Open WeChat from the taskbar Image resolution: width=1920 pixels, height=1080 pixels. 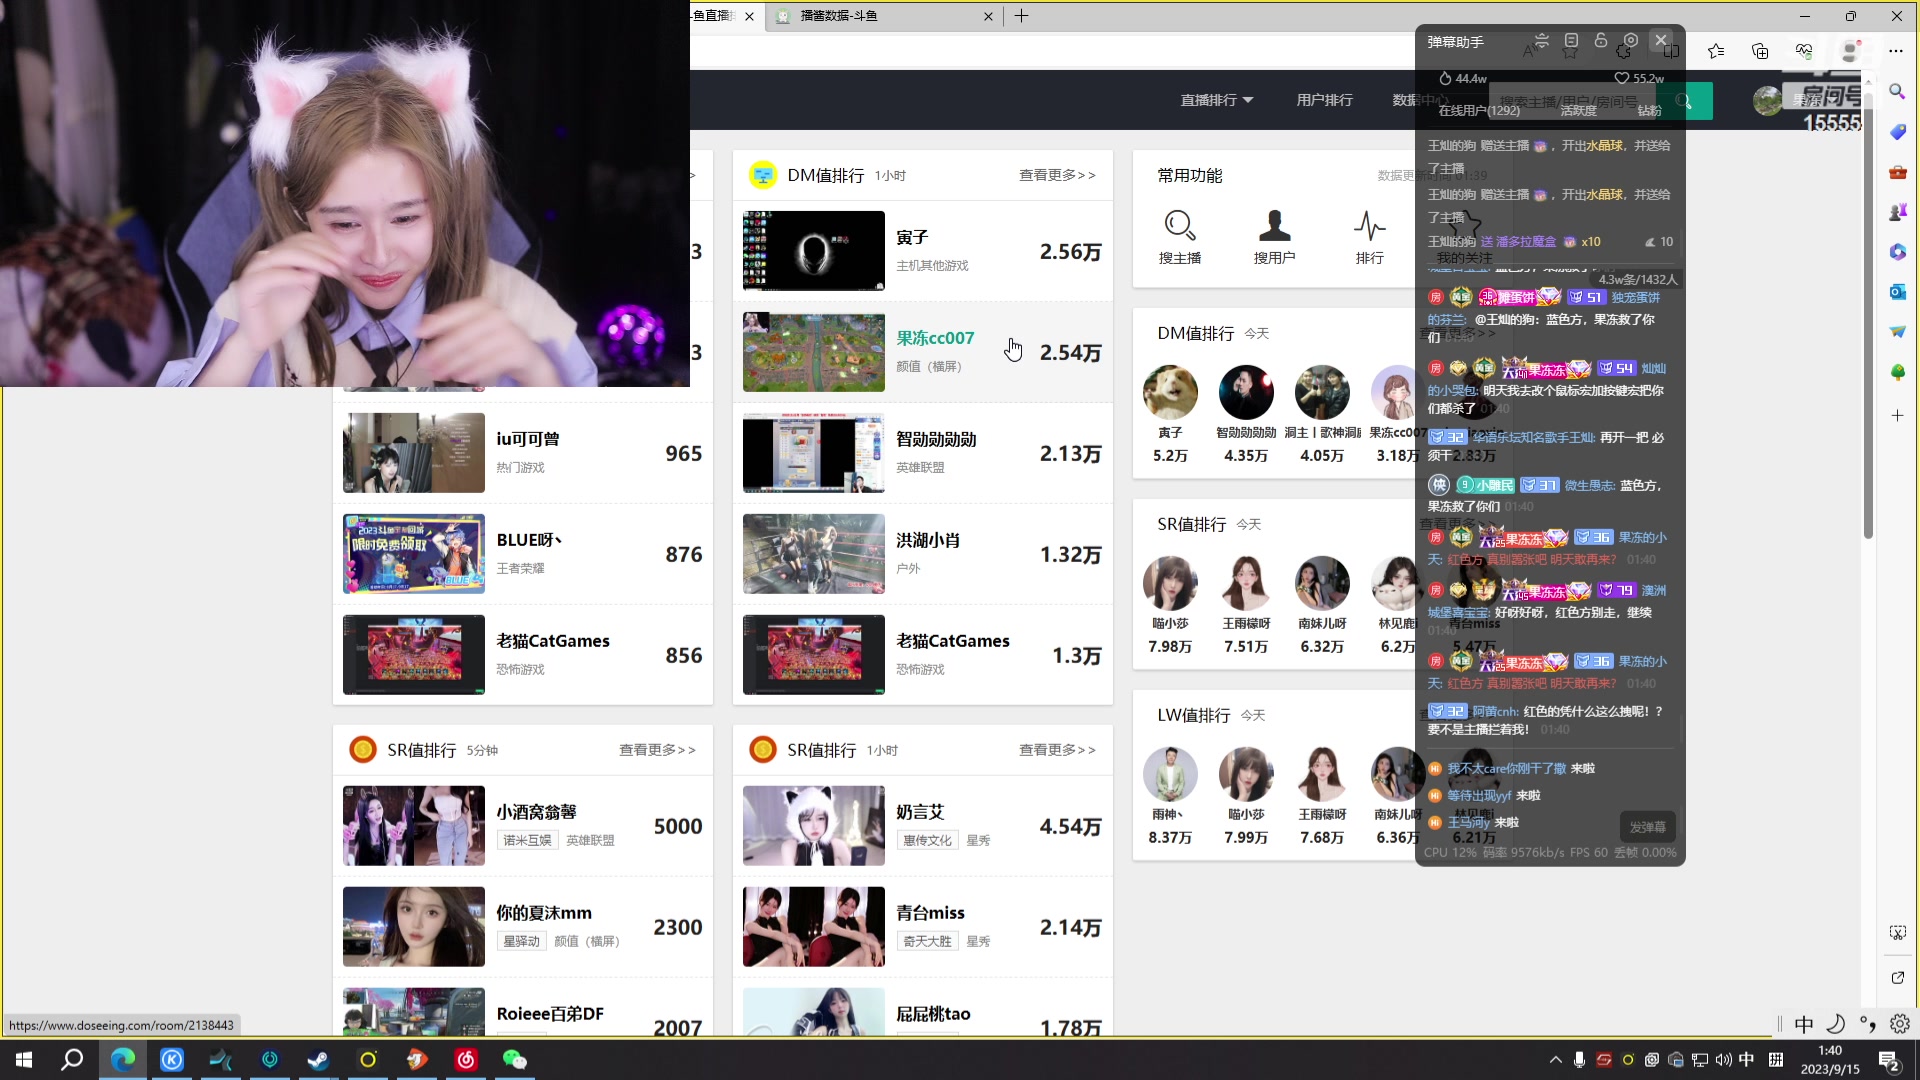coord(514,1059)
